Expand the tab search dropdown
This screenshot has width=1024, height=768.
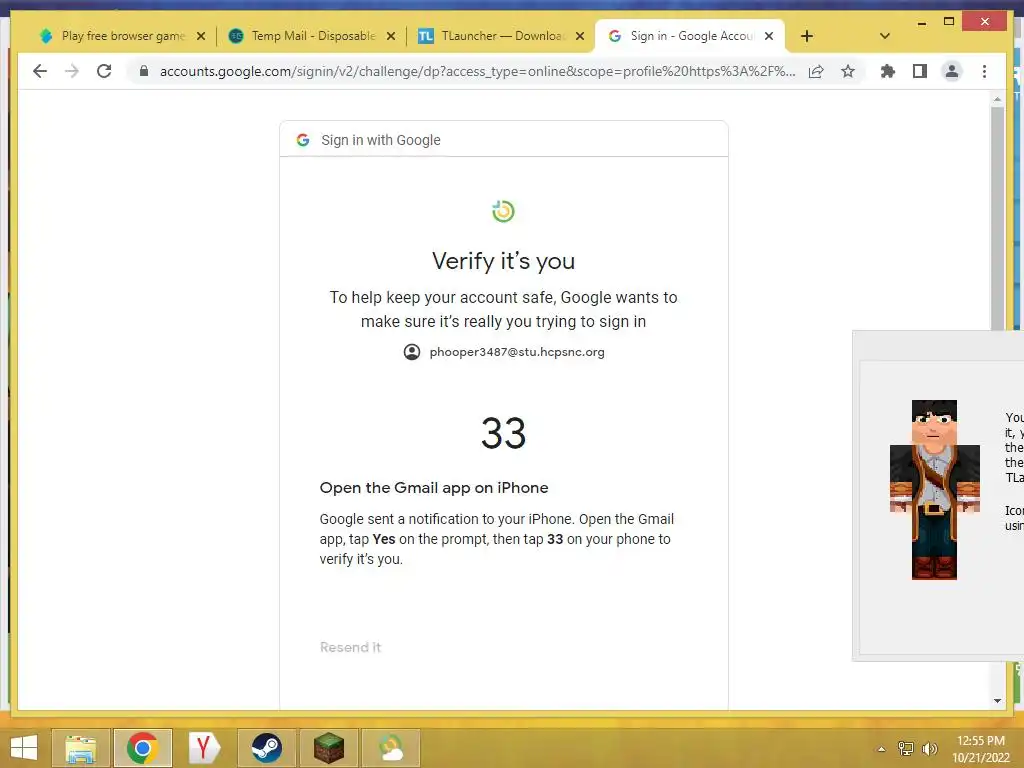(x=885, y=36)
